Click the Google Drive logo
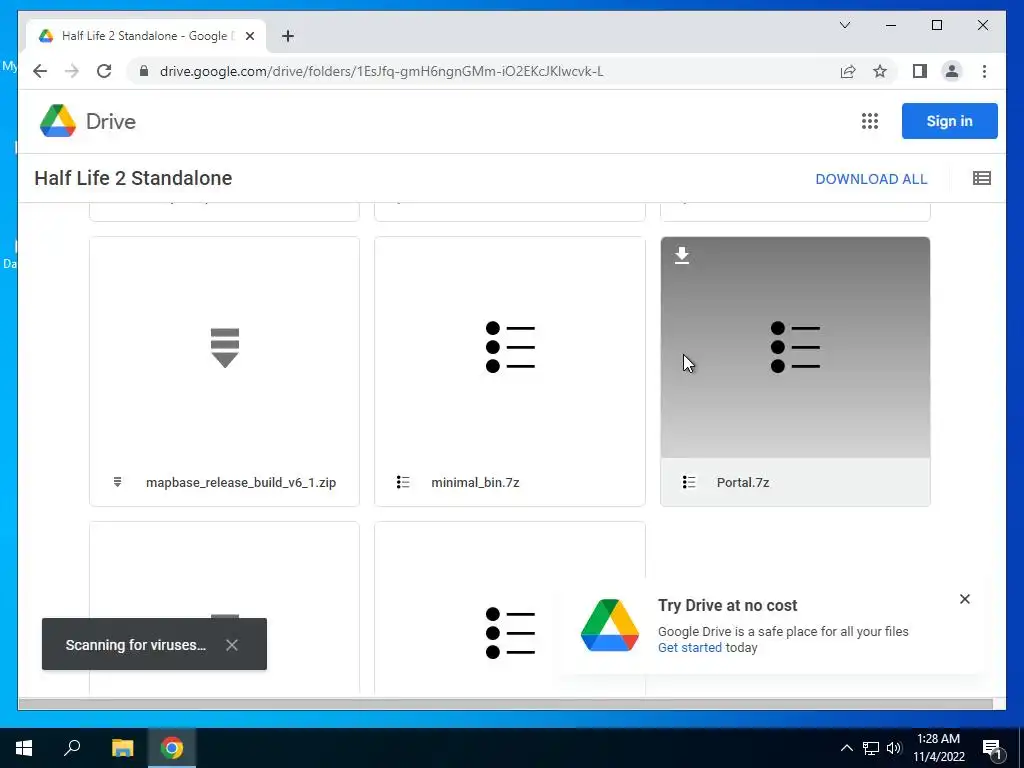1024x768 pixels. point(57,121)
